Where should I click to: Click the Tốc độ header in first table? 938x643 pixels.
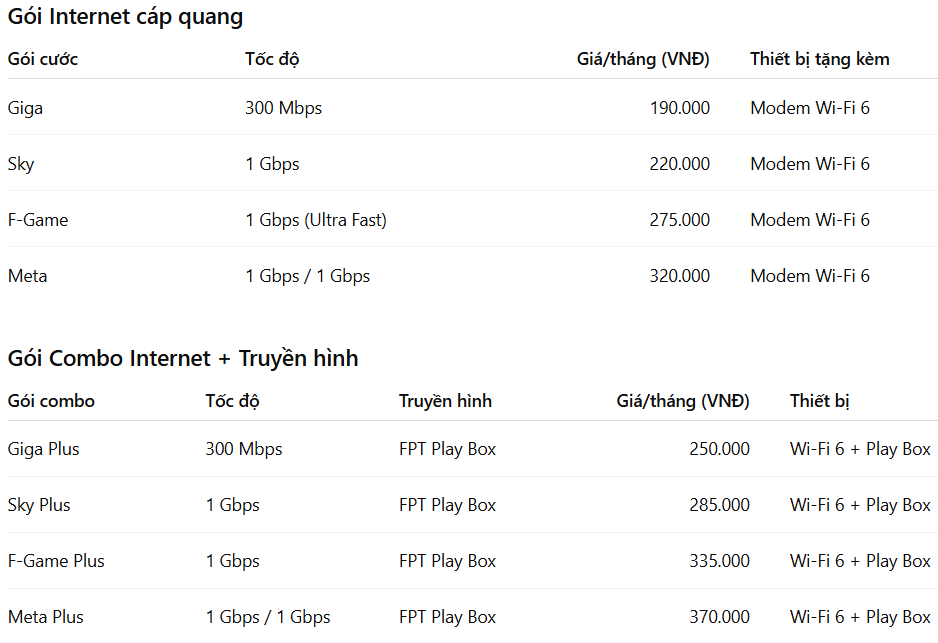272,59
